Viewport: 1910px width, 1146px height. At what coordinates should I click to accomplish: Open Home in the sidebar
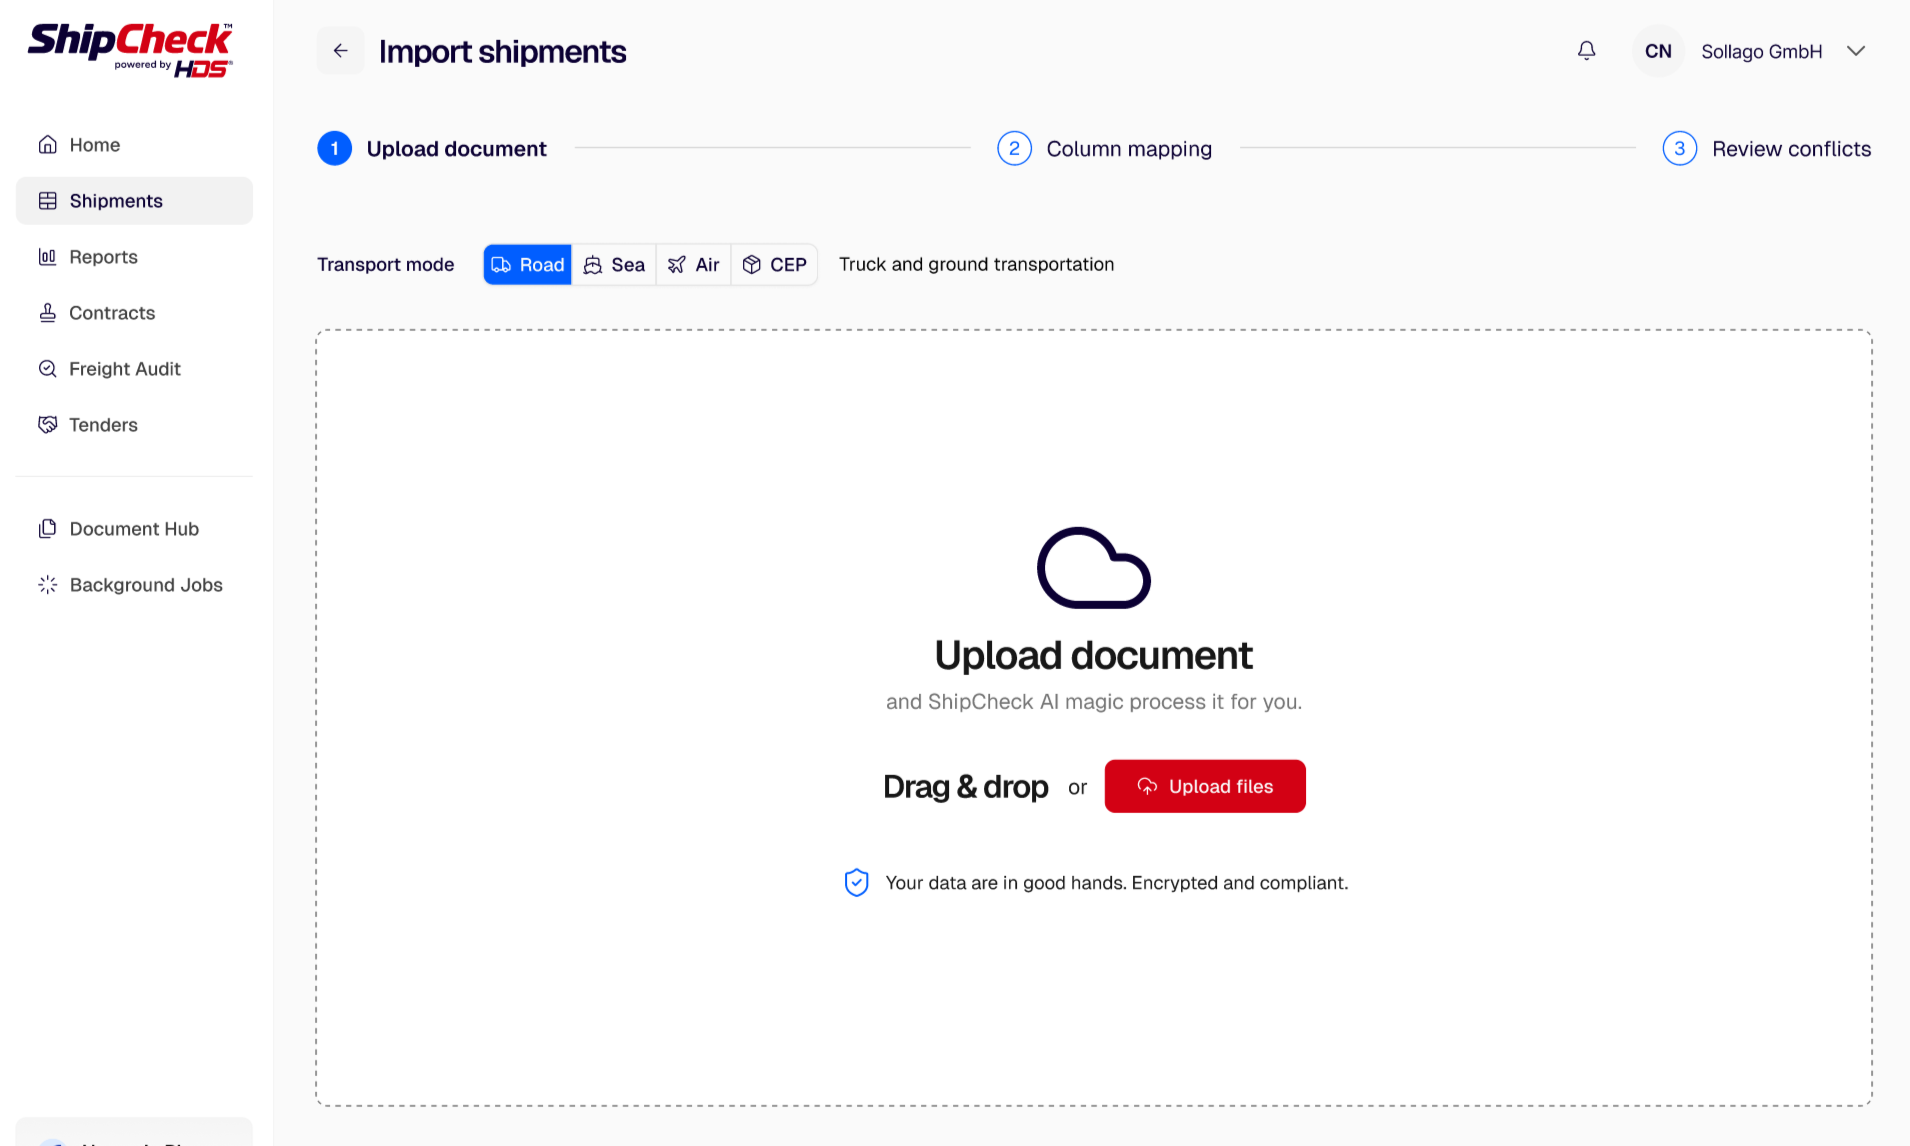[134, 145]
